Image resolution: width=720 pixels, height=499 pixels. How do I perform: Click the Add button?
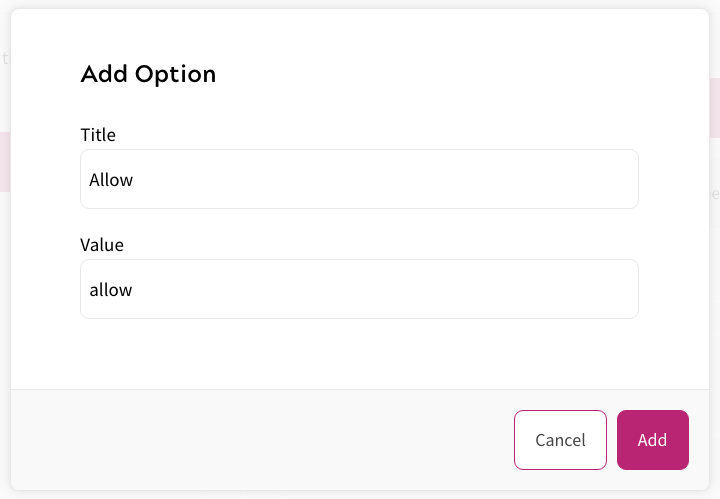652,440
